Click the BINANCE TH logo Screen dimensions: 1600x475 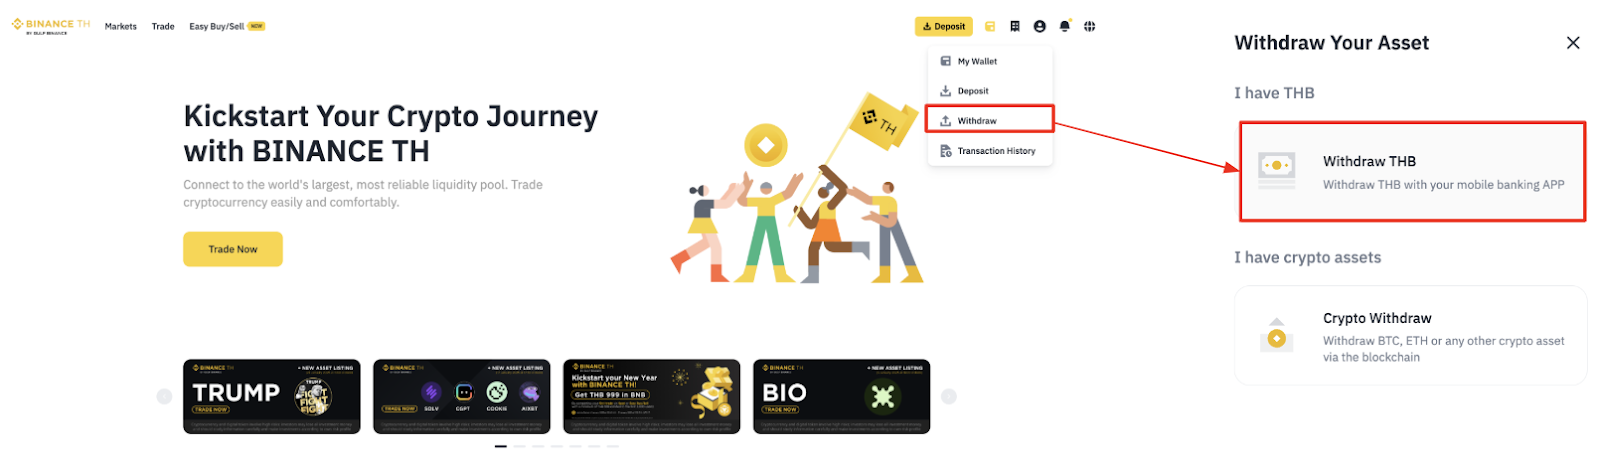pyautogui.click(x=51, y=26)
